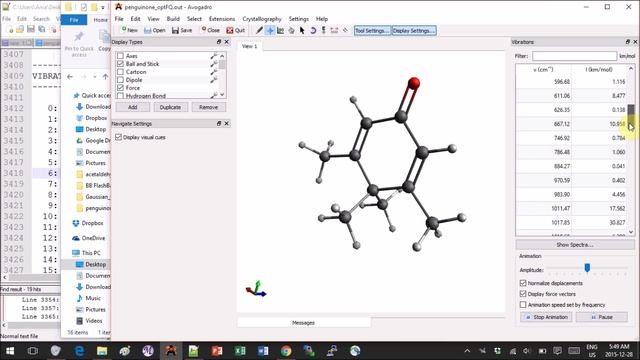Viewport: 640px width, 360px height.
Task: Toggle Normalize displacements checkbox
Action: 523,283
